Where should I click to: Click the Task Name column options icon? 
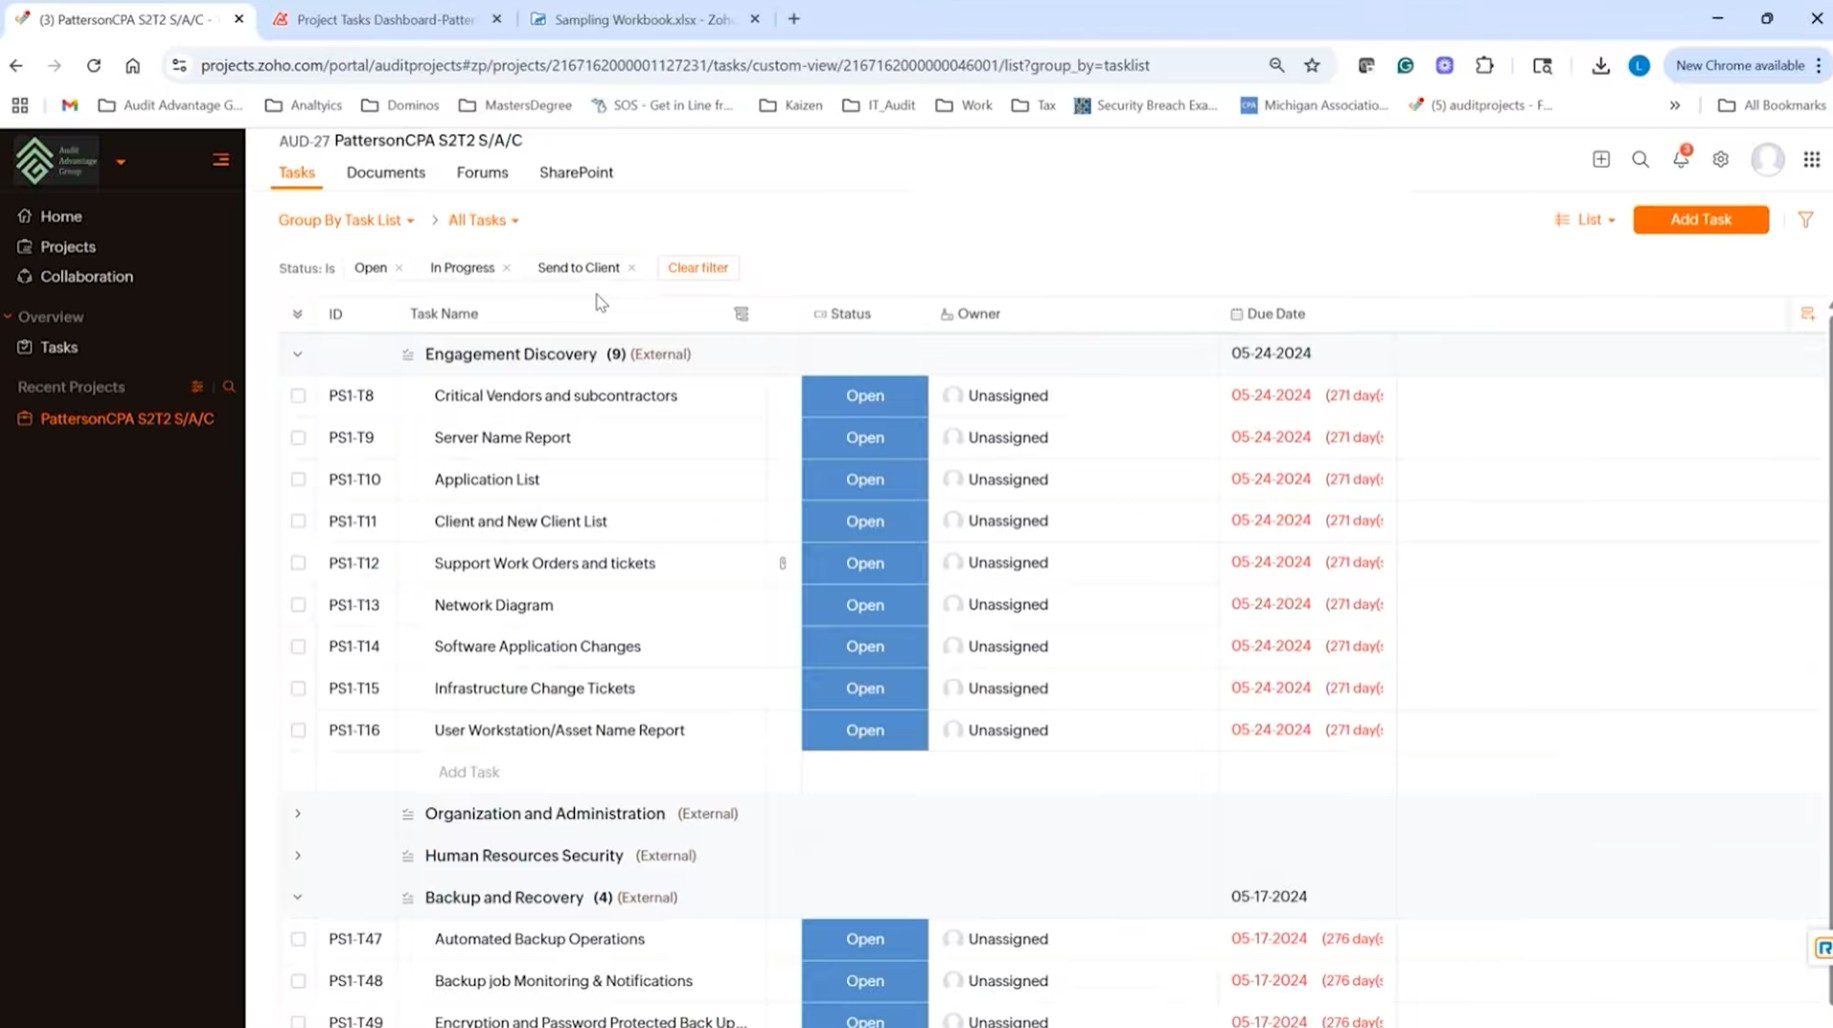coord(741,314)
